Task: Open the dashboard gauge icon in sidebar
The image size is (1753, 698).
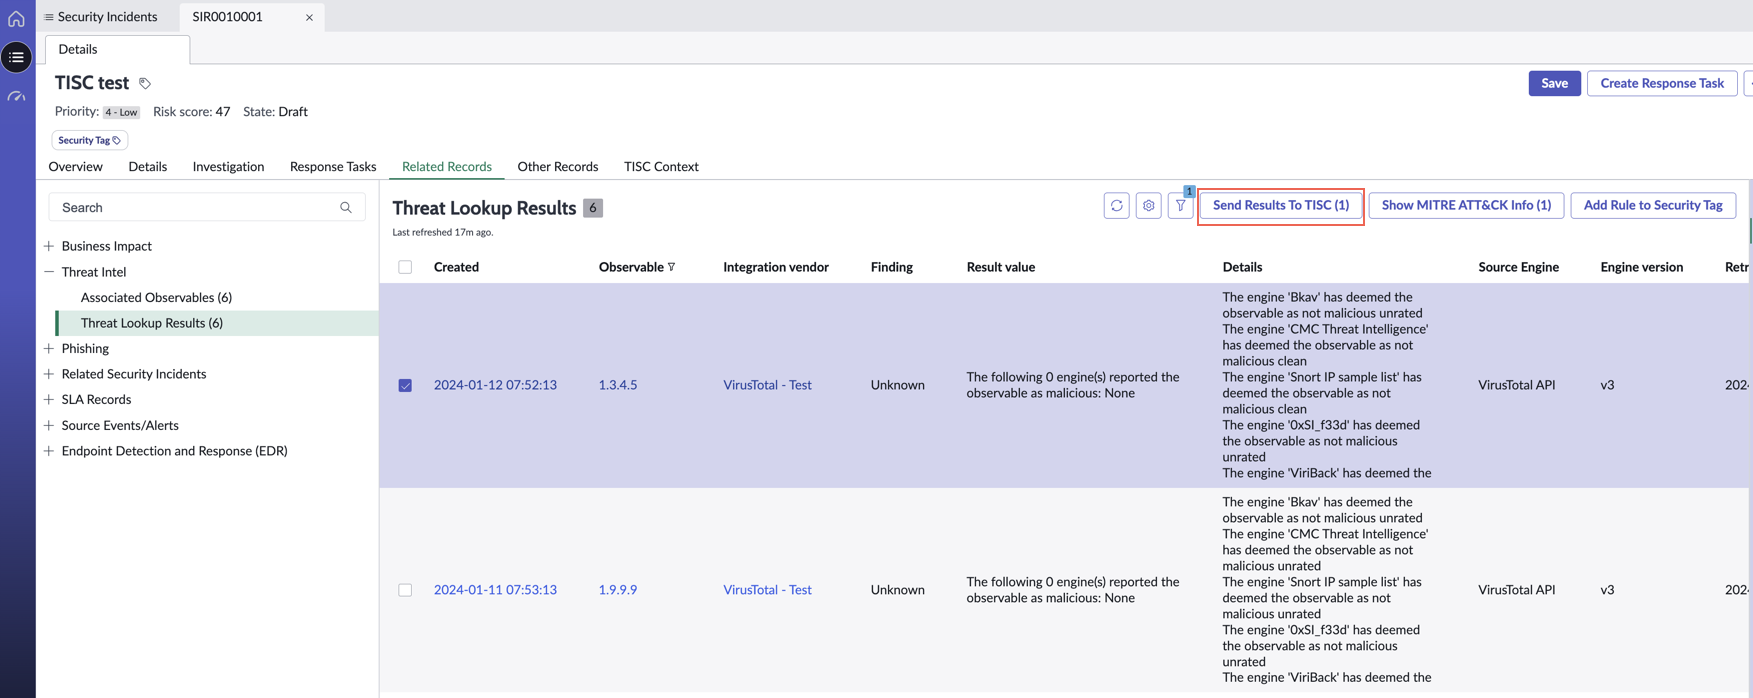Action: [16, 97]
